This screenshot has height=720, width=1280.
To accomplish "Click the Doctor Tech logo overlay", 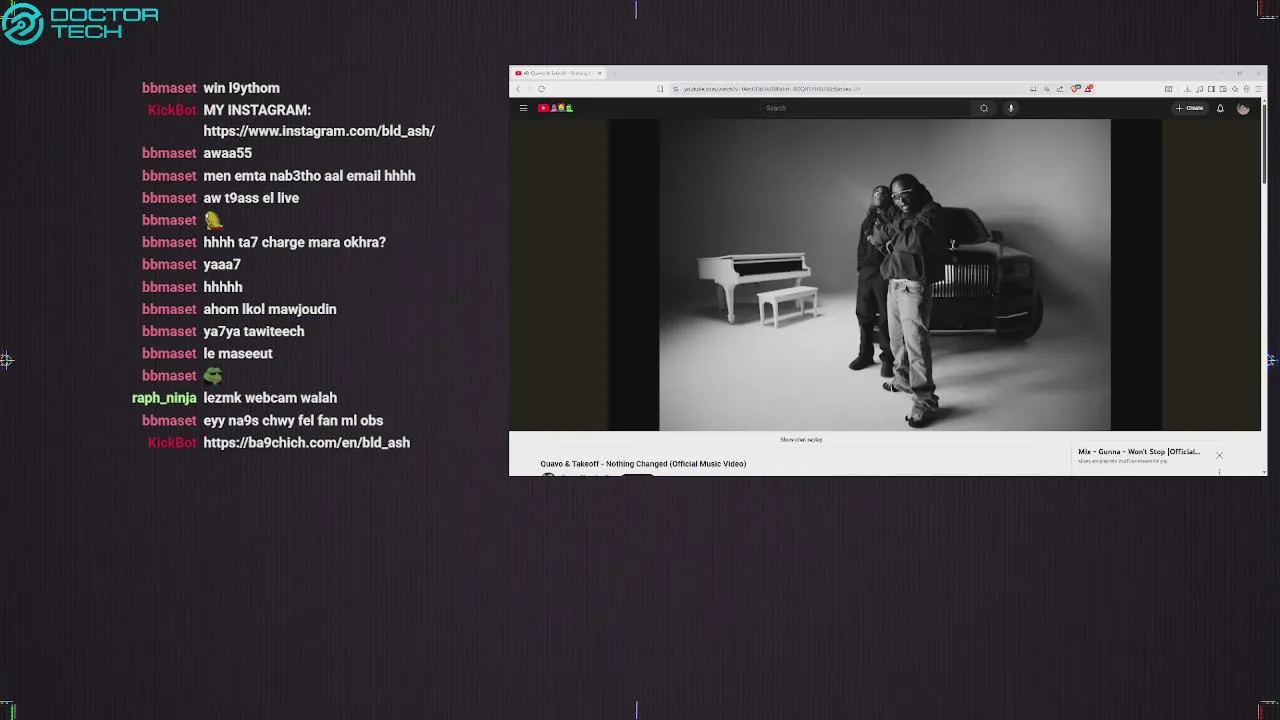I will point(80,23).
